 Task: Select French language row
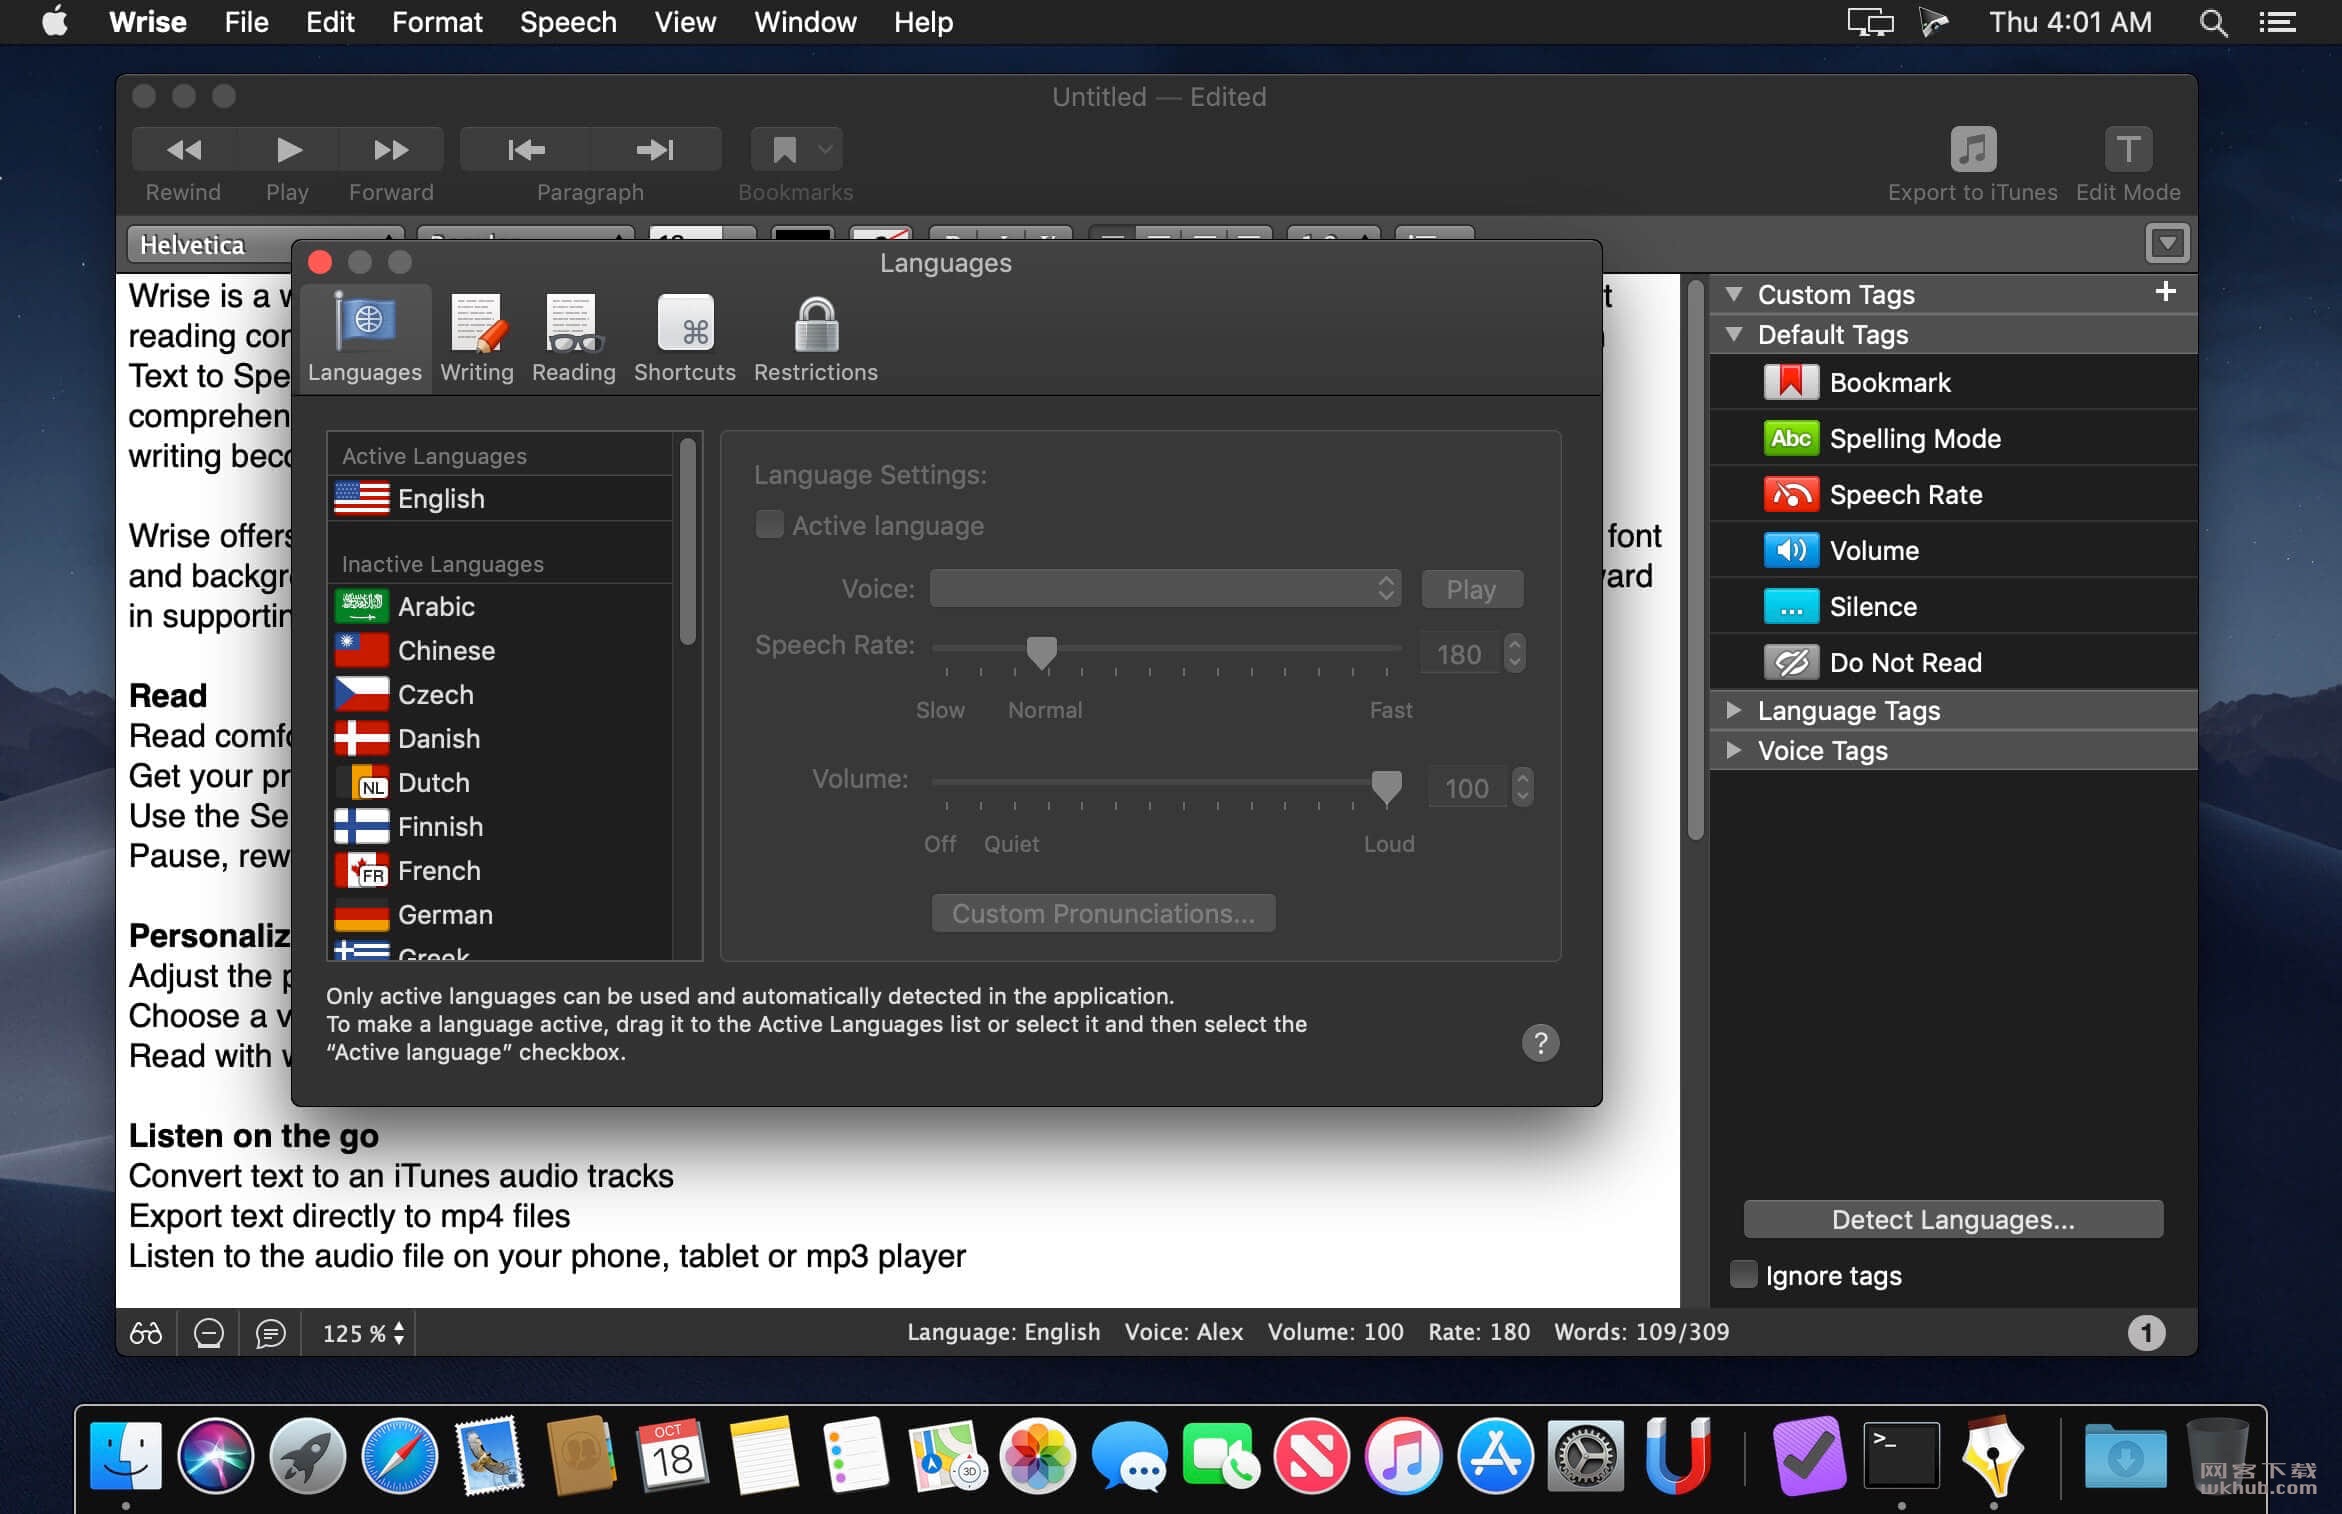pos(501,870)
